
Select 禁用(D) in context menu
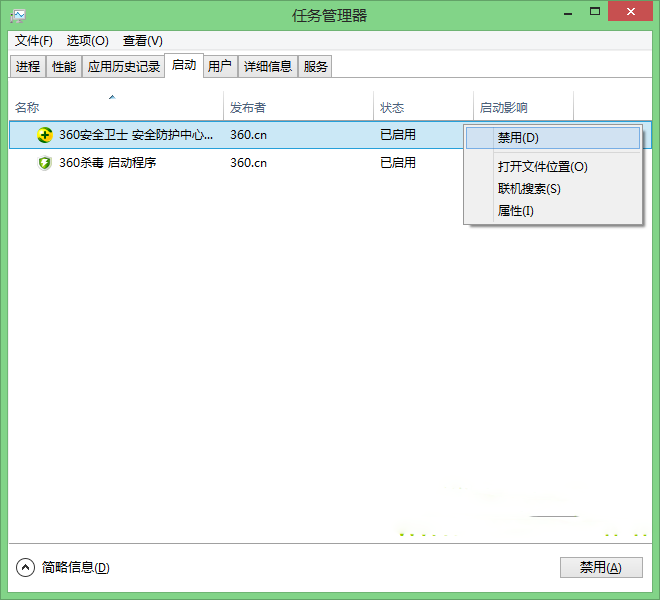[518, 138]
